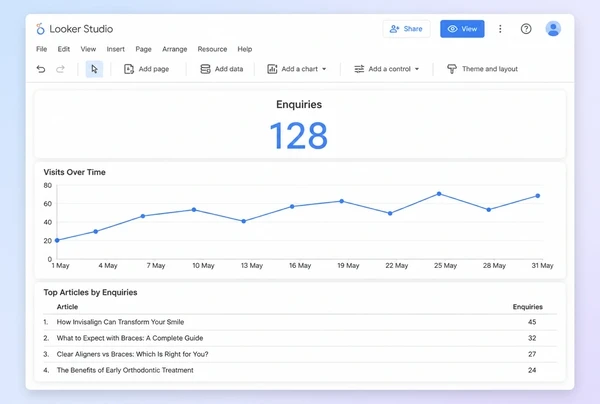Click the 25 May peak data point
Viewport: 600px width, 404px height.
439,194
